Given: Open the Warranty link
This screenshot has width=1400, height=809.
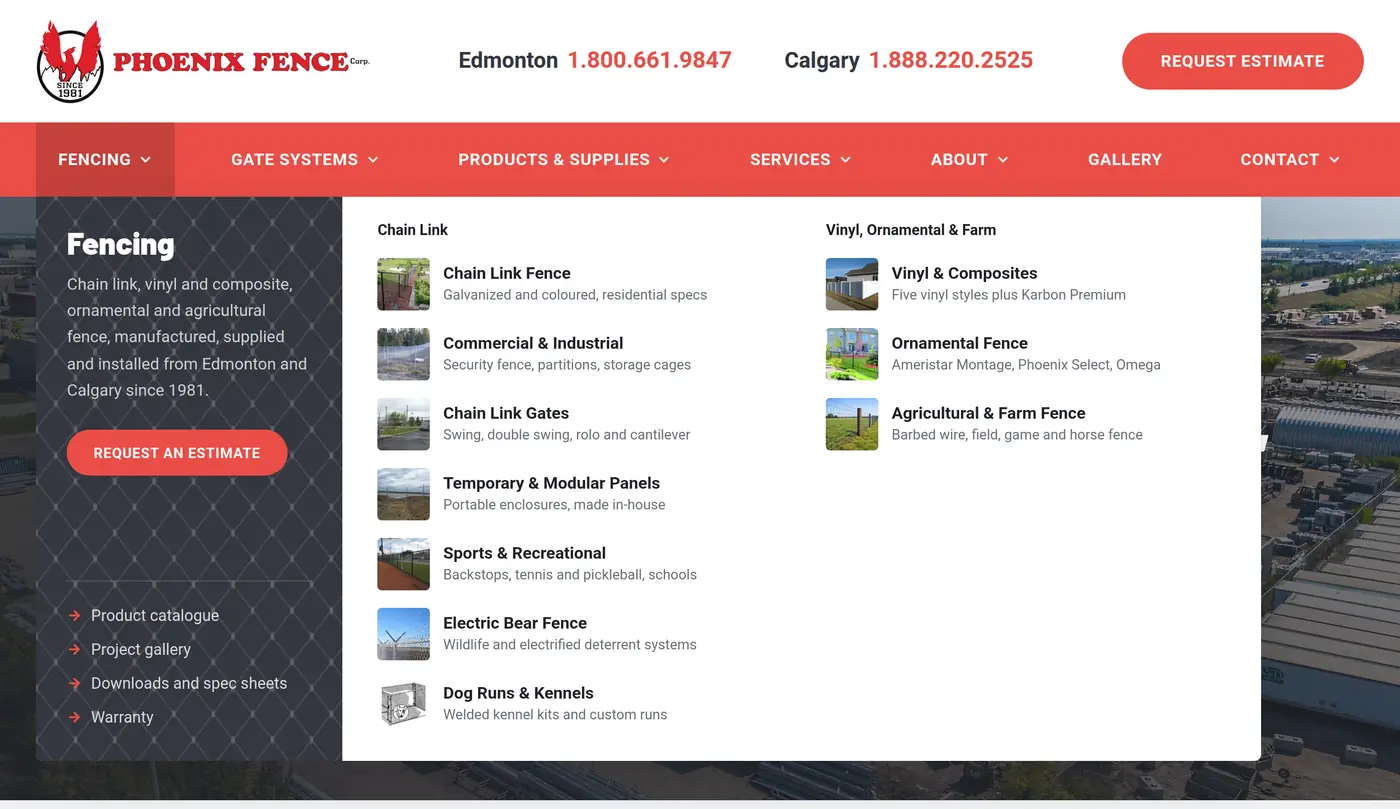Looking at the screenshot, I should click(x=122, y=718).
